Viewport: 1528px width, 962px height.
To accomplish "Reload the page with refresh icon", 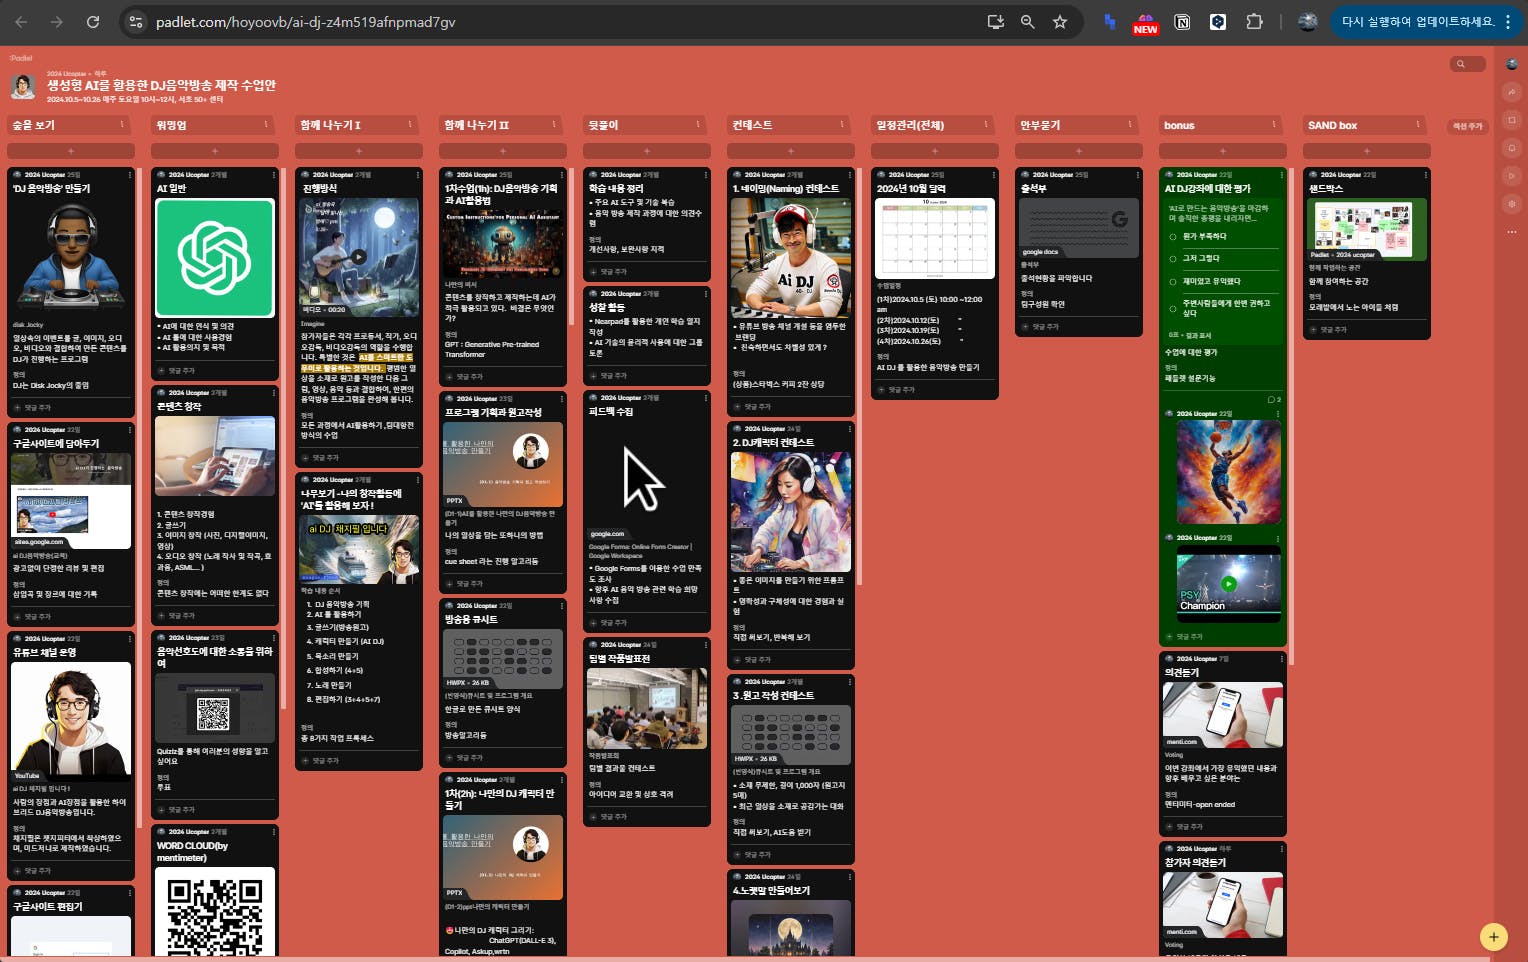I will tap(93, 22).
